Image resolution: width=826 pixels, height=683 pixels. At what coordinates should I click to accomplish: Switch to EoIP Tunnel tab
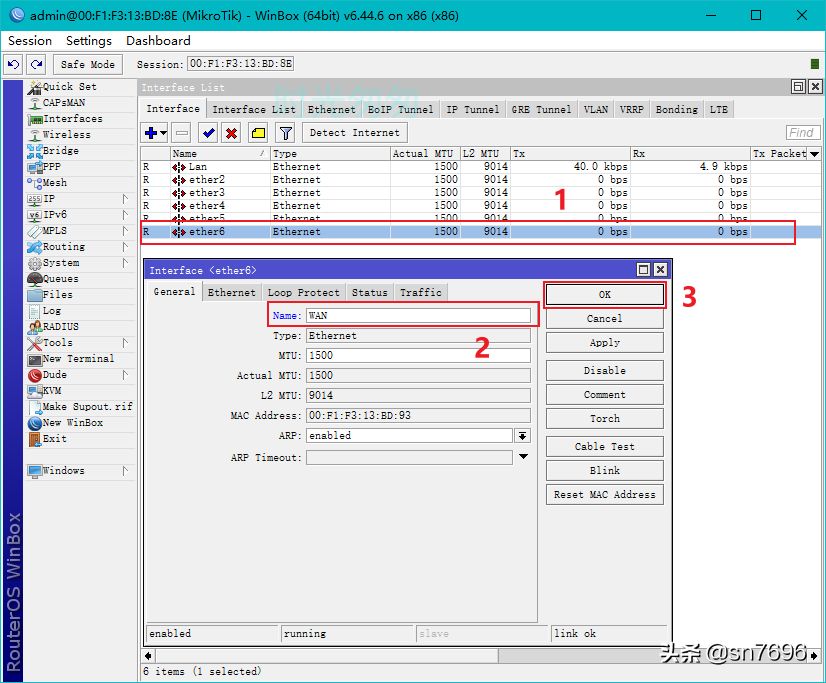tap(400, 110)
